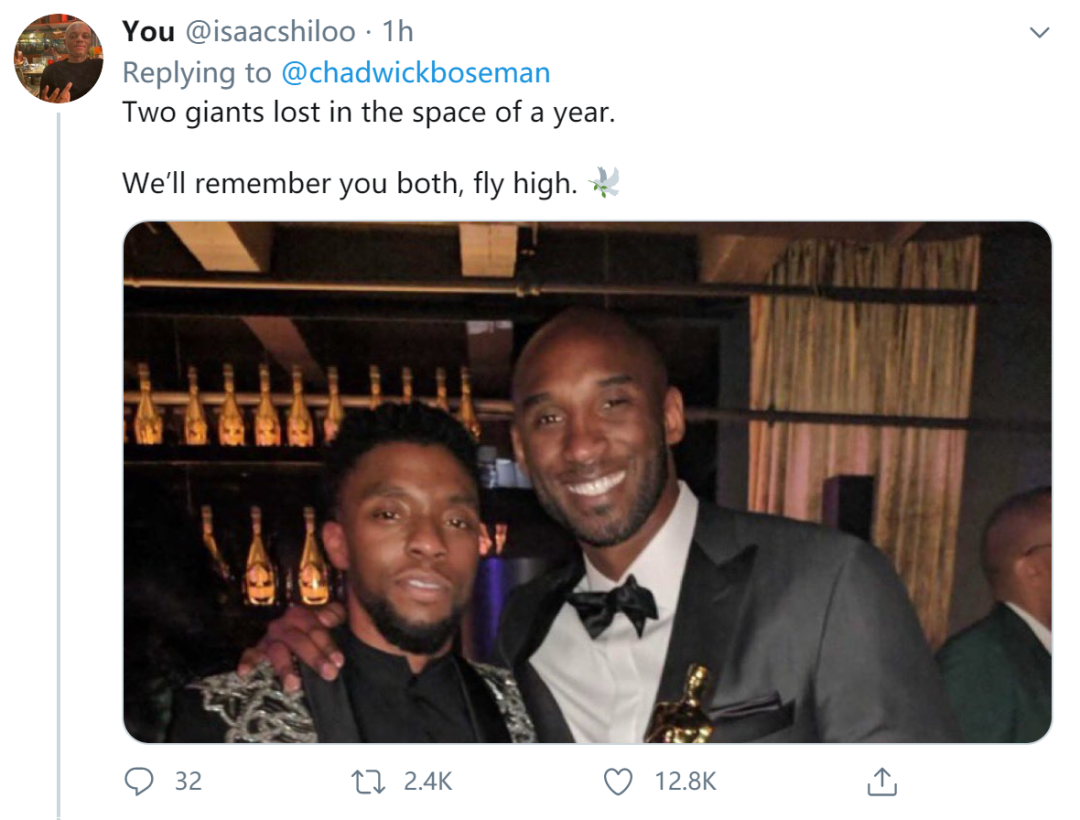Expand the tweet options chevron
This screenshot has height=820, width=1080.
pos(1040,33)
